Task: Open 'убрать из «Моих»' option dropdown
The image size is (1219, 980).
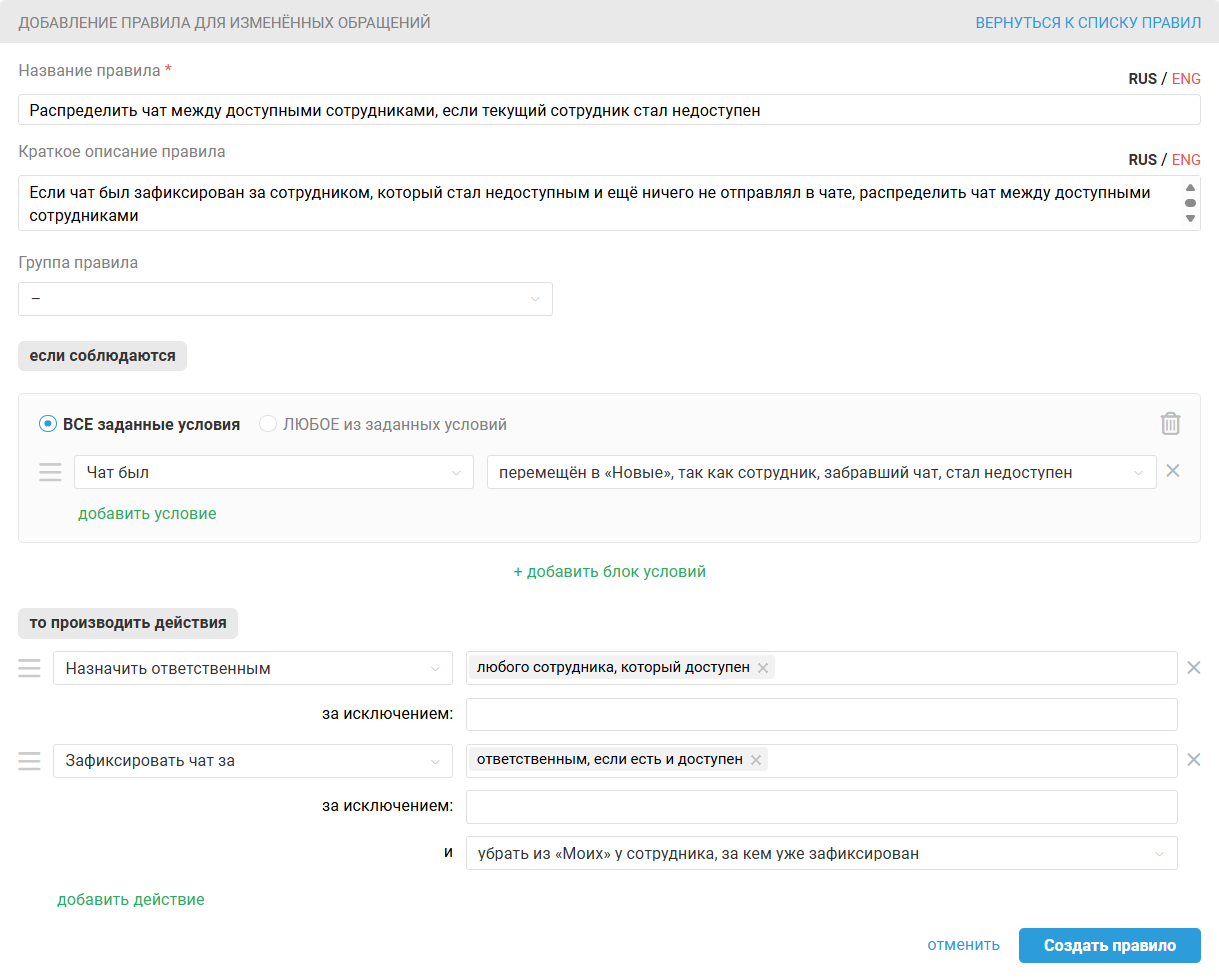Action: point(821,854)
